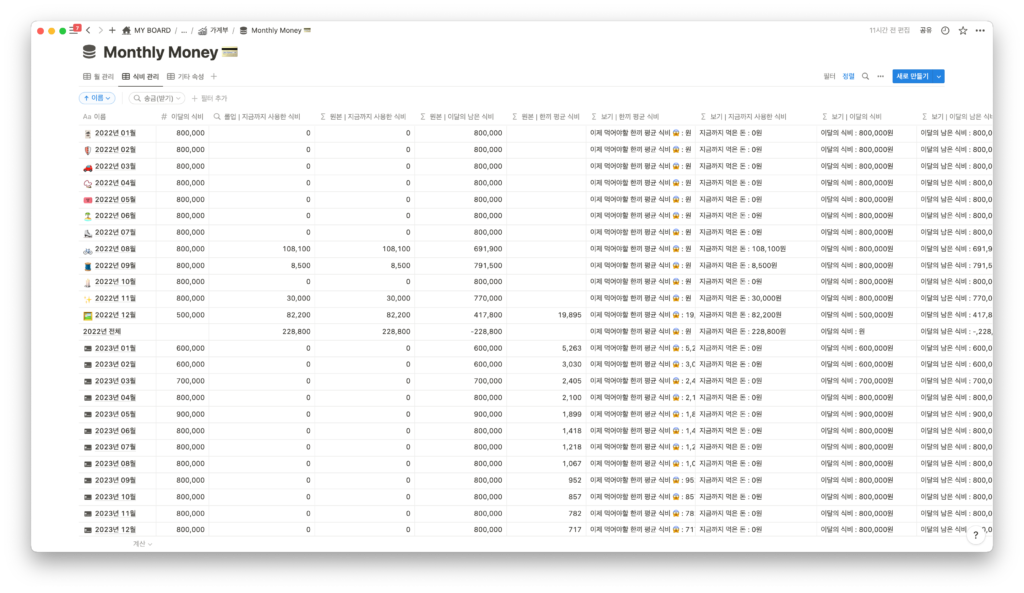This screenshot has width=1024, height=593.
Task: Add a new view with plus icon
Action: point(214,76)
